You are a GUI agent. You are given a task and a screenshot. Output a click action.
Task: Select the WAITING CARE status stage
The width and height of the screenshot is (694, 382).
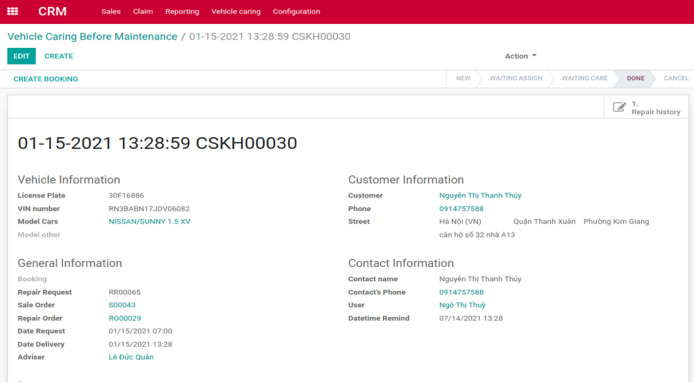point(584,78)
